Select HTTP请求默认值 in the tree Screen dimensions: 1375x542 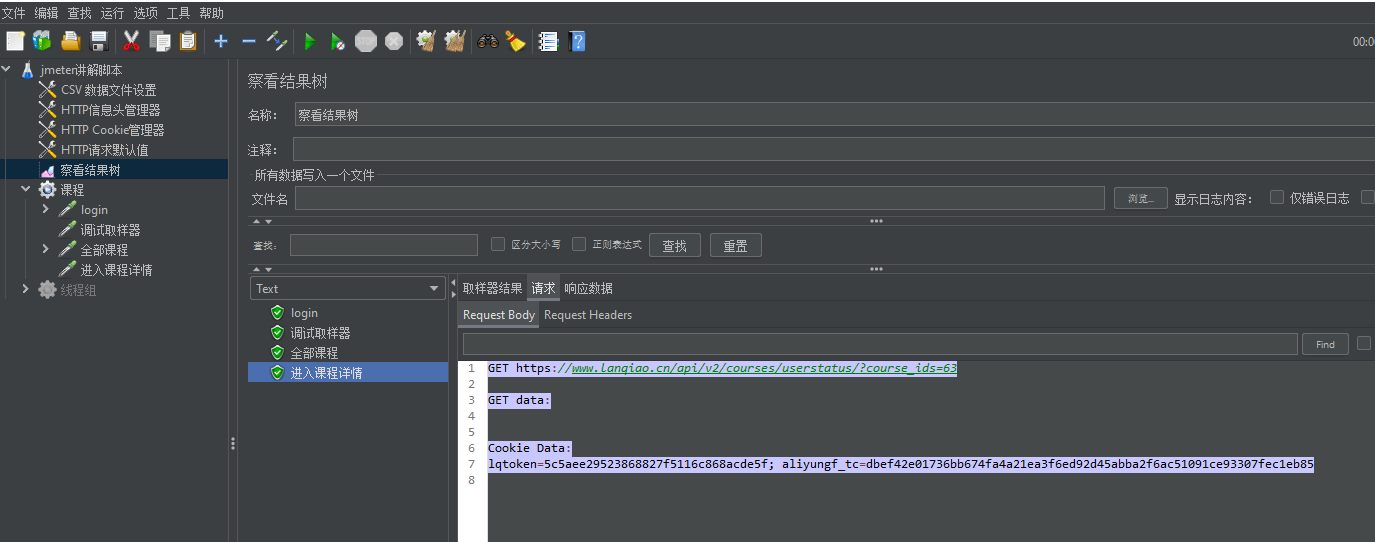pyautogui.click(x=104, y=150)
